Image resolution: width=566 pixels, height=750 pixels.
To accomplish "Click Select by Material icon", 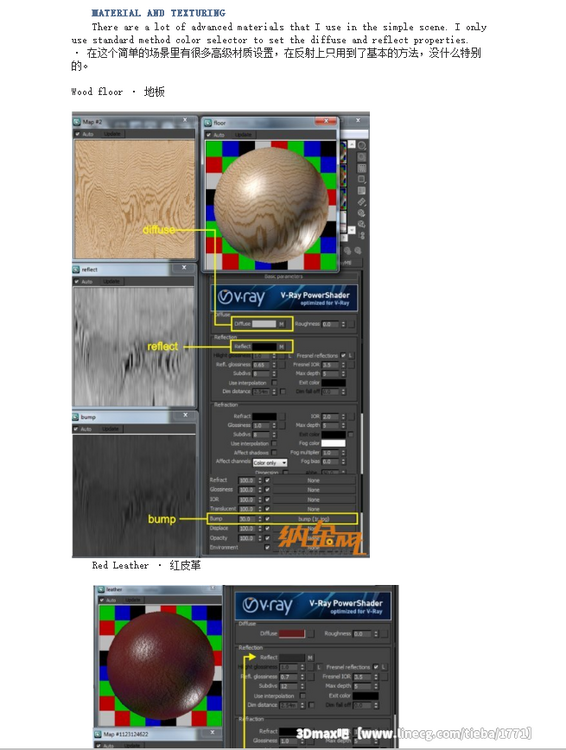I will (362, 224).
